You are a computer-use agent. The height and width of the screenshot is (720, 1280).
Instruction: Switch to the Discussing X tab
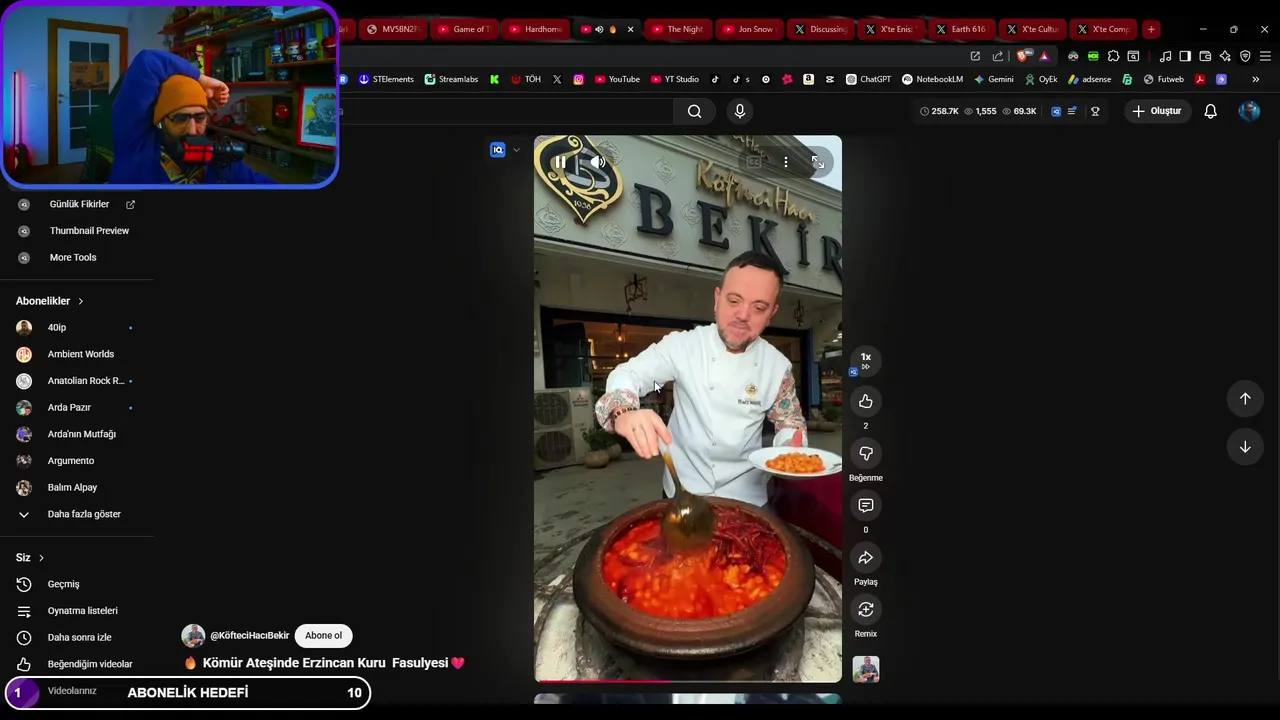(821, 29)
